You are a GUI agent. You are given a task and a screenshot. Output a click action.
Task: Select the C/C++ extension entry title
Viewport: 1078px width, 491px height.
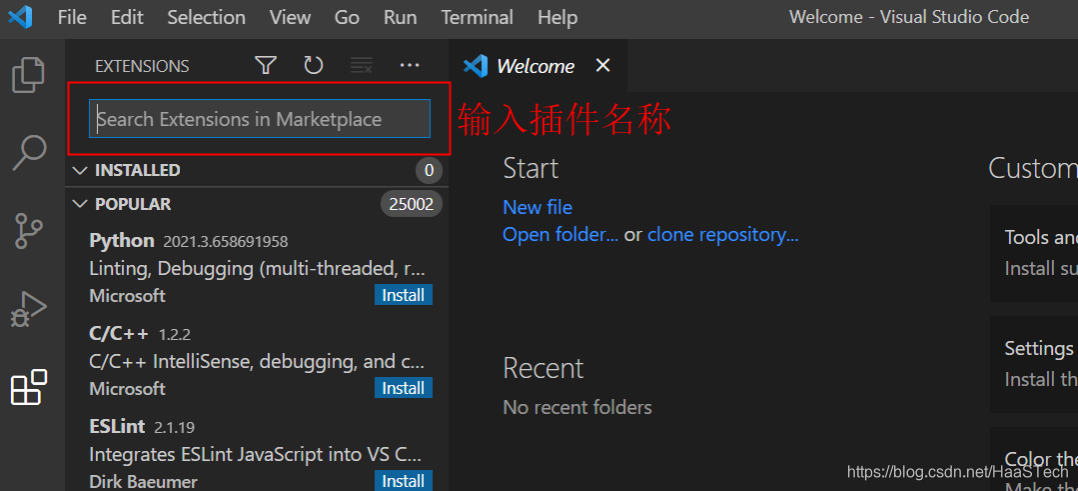coord(119,334)
